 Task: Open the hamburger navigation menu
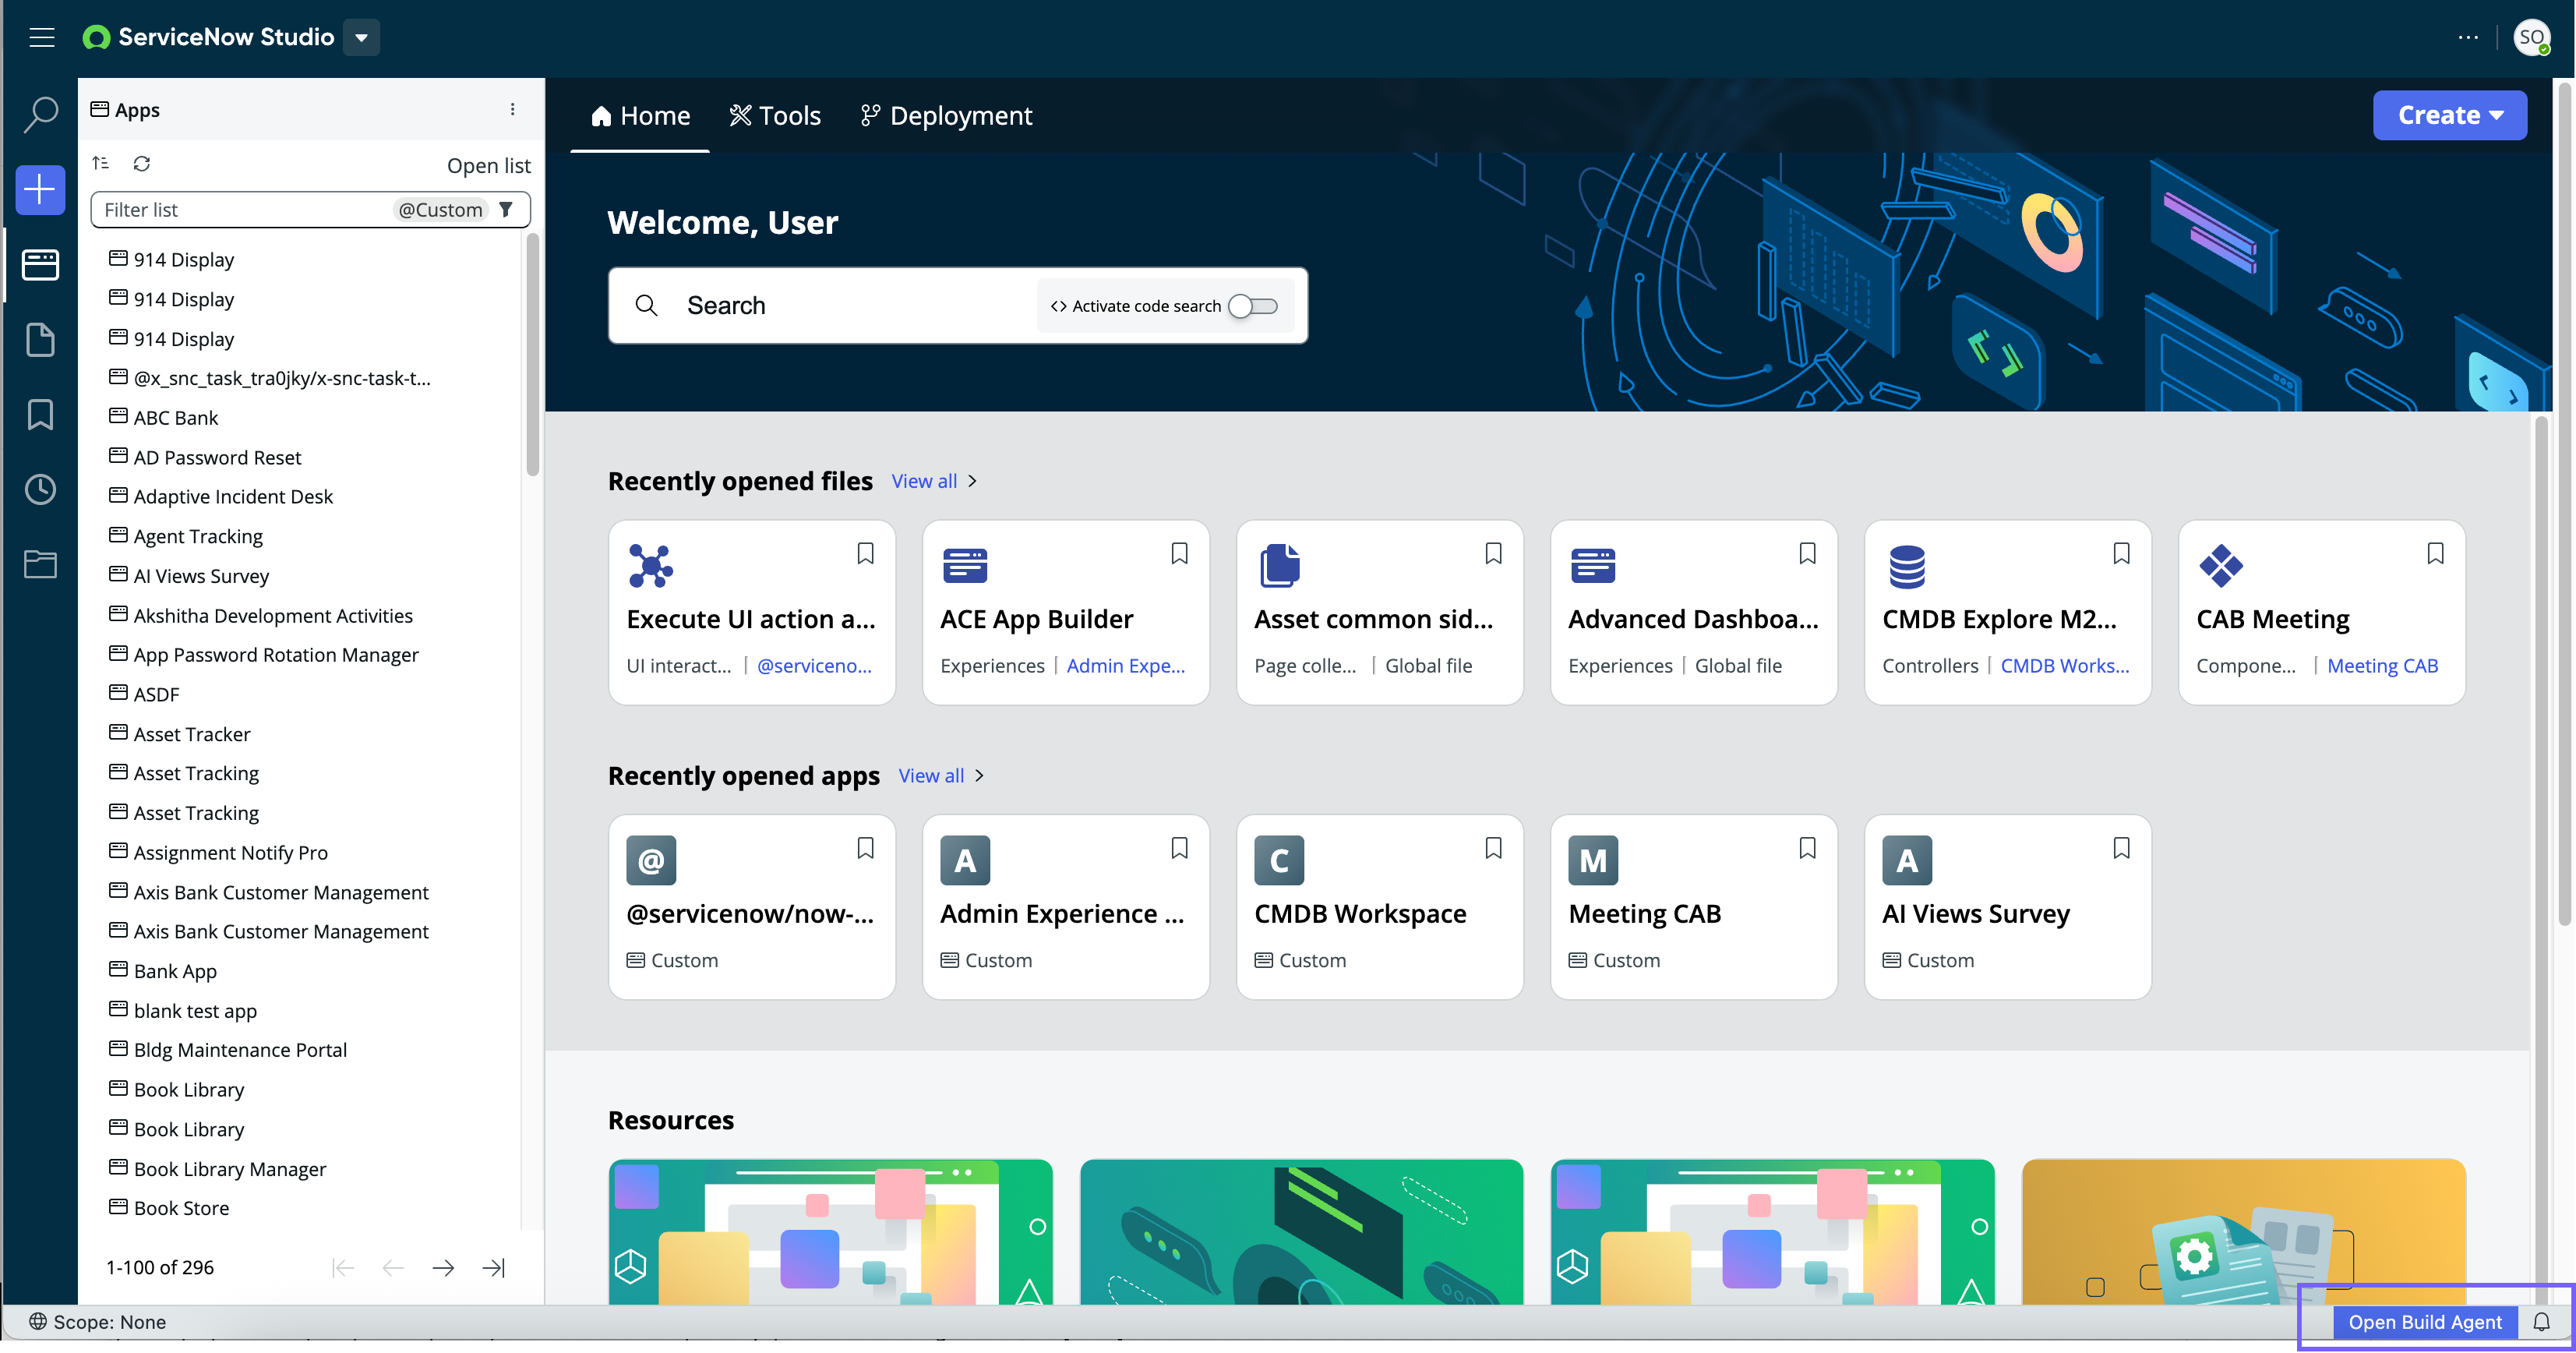pos(41,38)
